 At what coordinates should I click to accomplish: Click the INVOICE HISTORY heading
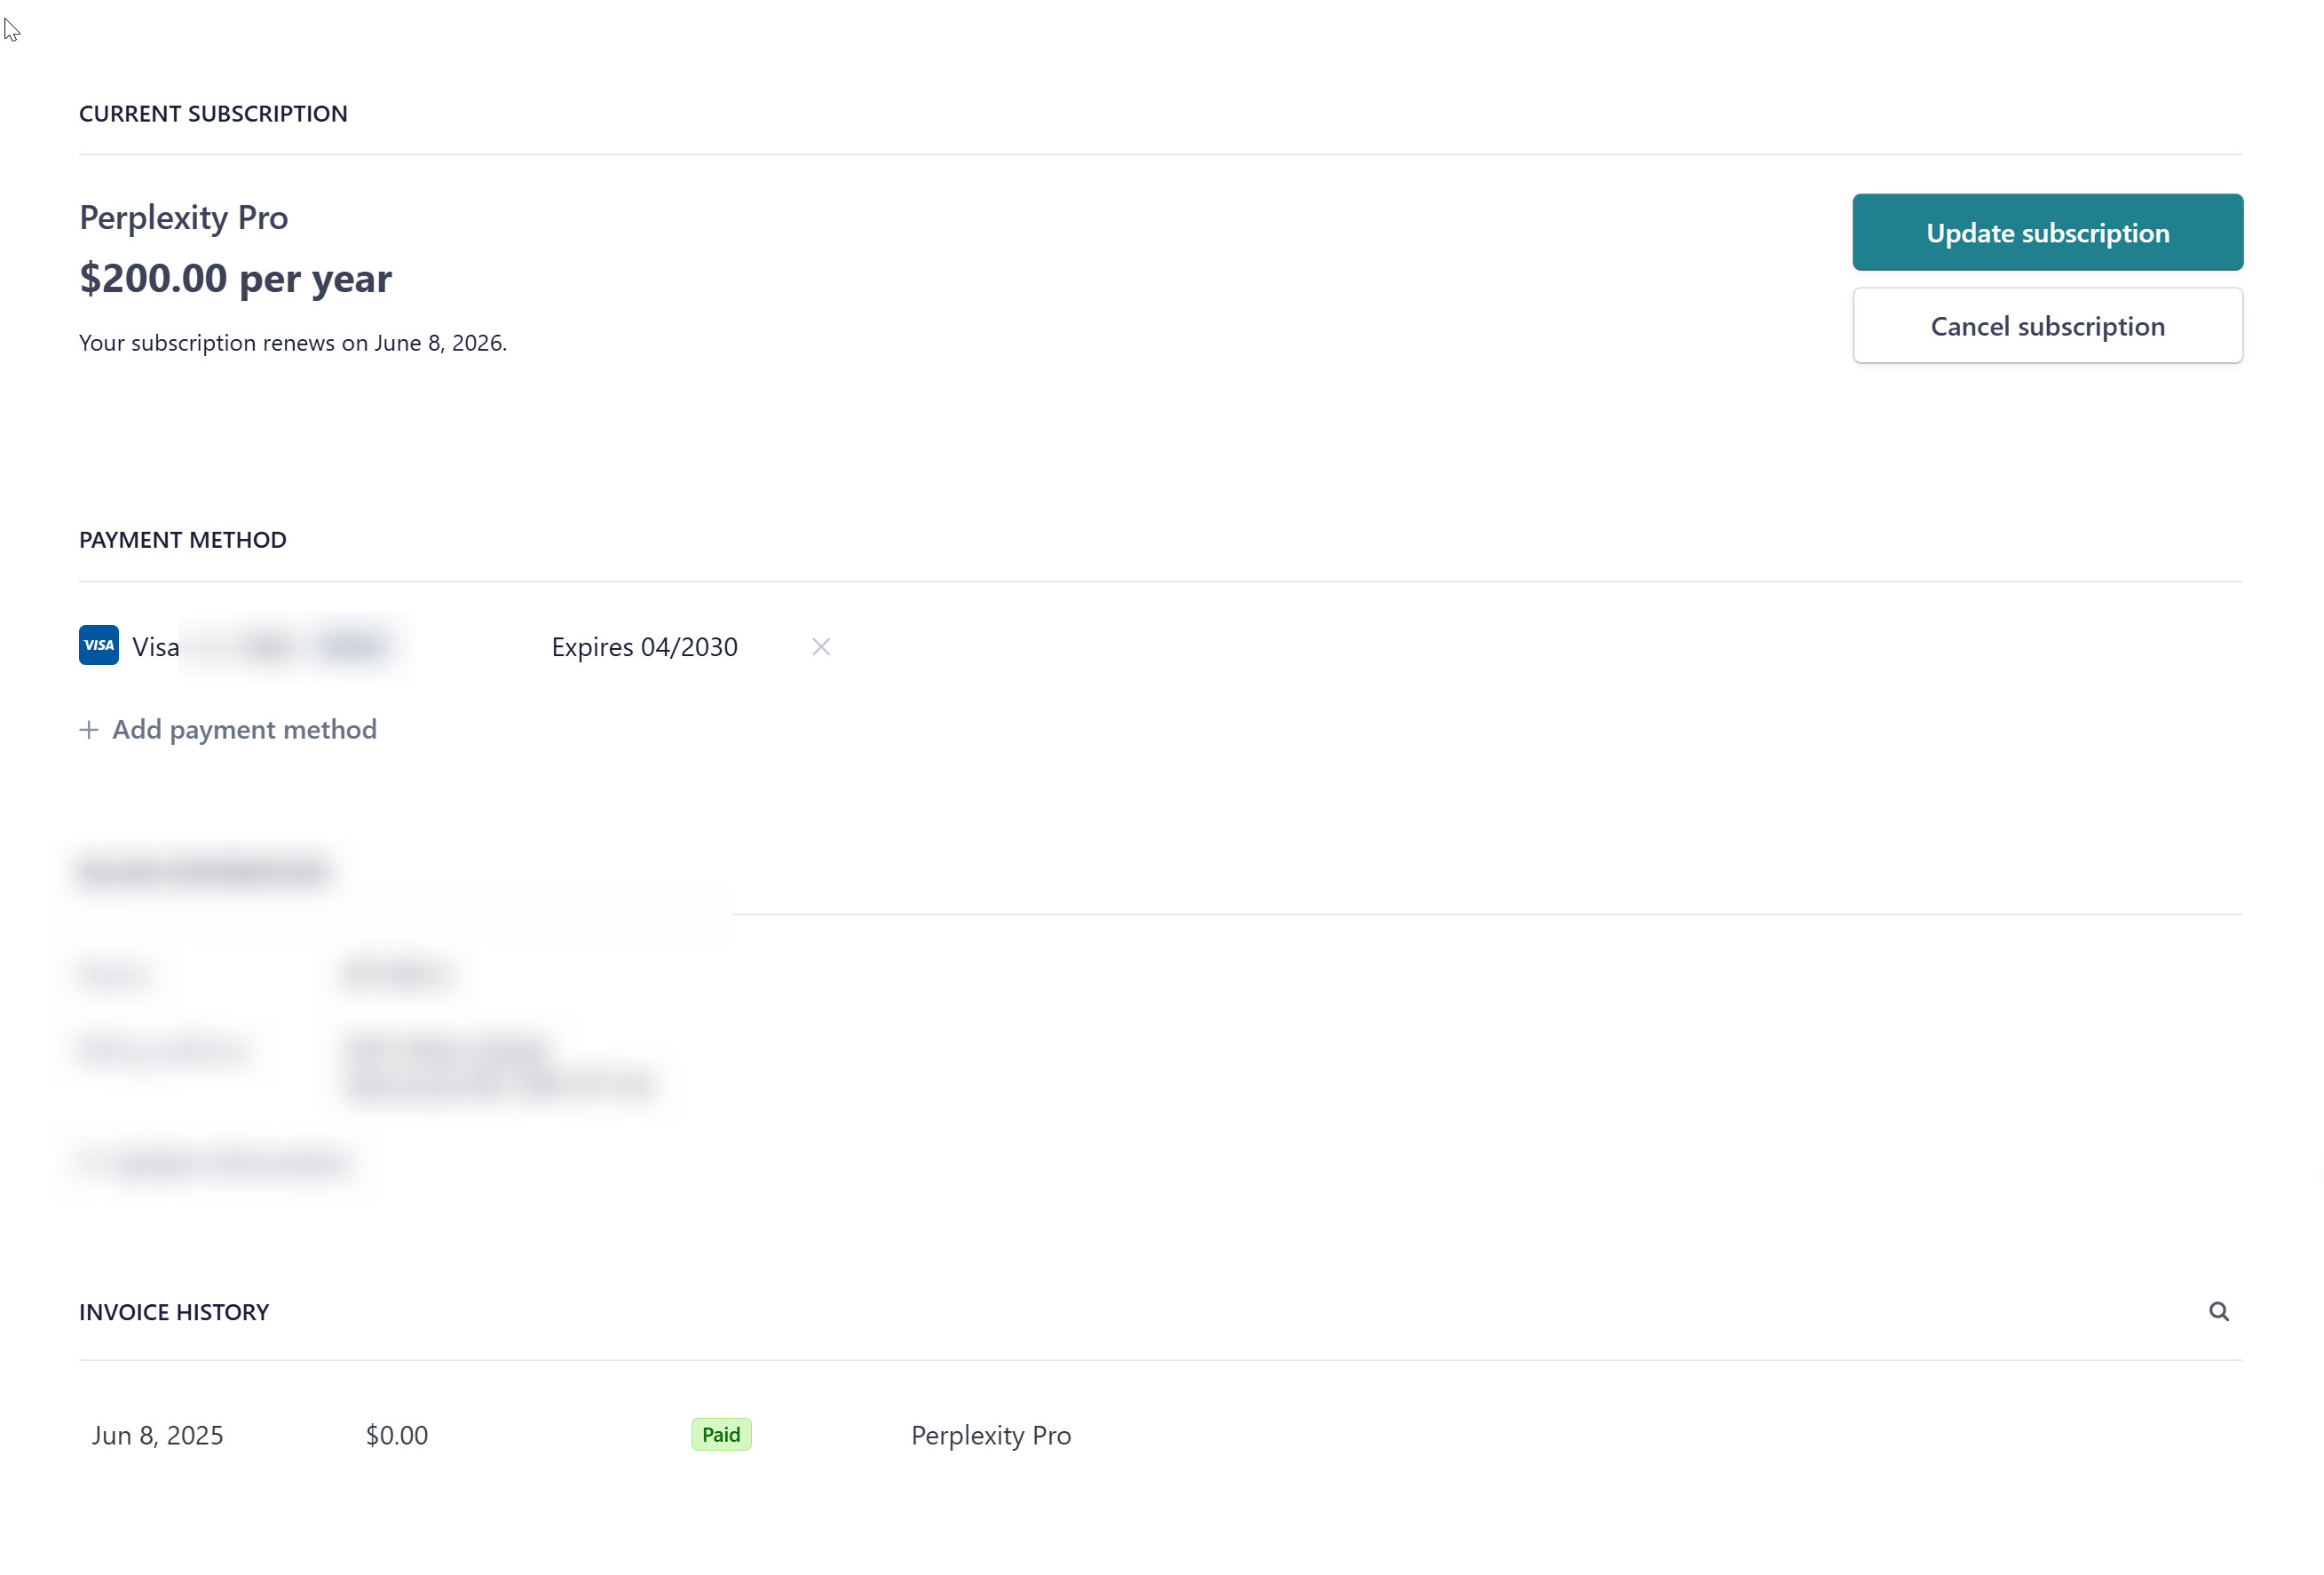coord(174,1312)
